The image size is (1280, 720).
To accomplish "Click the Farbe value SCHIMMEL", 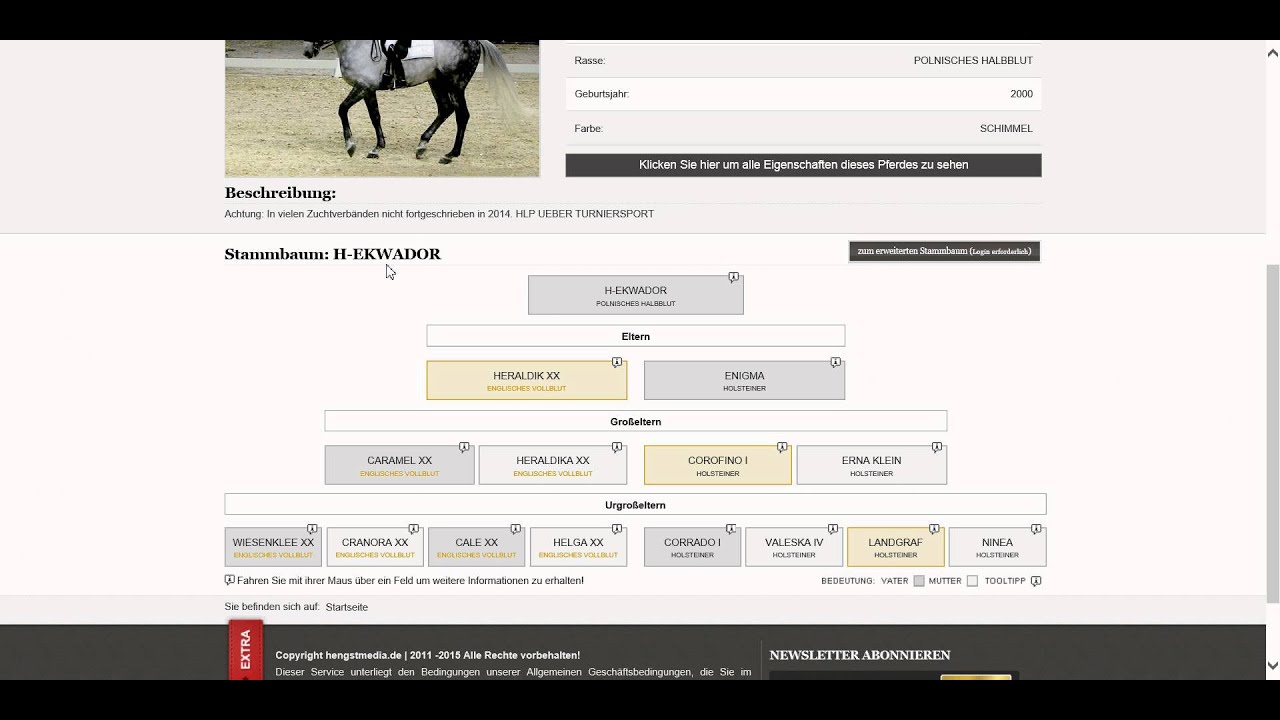I will point(1006,129).
